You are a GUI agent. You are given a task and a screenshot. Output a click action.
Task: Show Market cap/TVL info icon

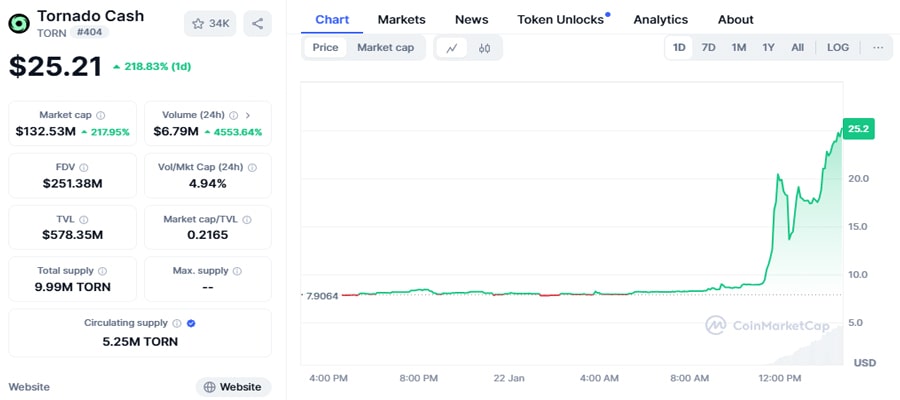pos(247,219)
